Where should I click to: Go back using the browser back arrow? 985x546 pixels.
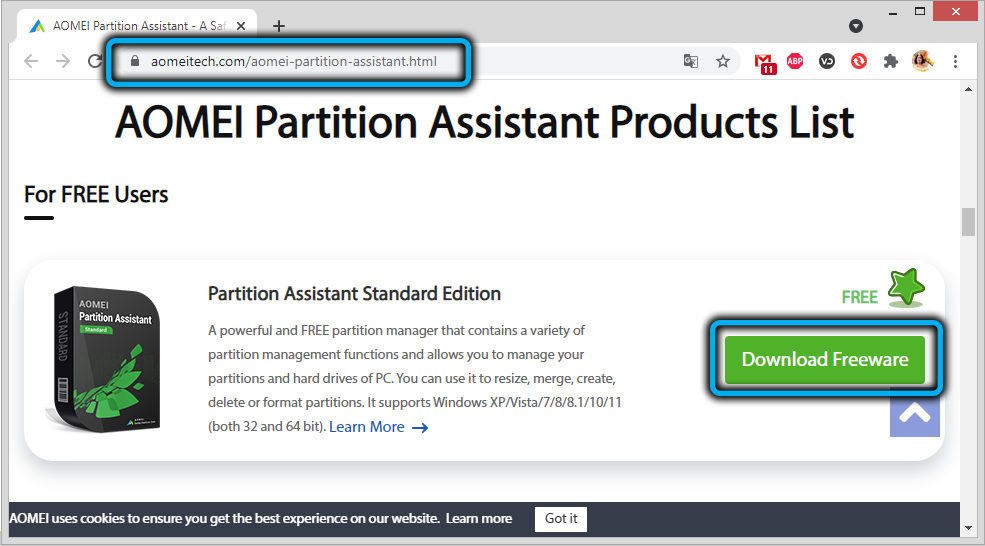[x=31, y=61]
